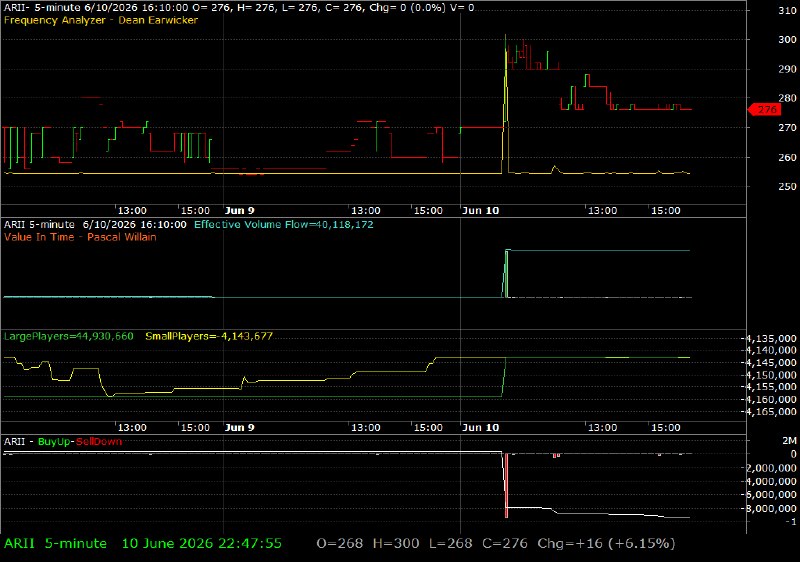
Task: Click the 'Chg=+16 (+6.15%)' status text
Action: tap(606, 544)
